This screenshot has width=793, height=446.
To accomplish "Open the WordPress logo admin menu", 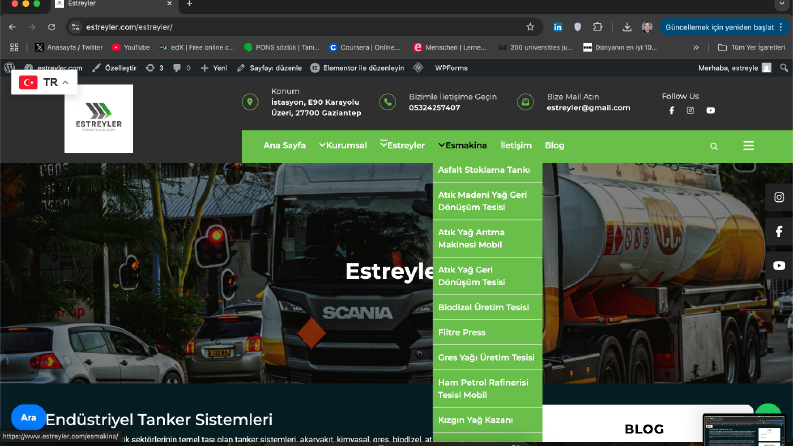I will click(x=9, y=68).
